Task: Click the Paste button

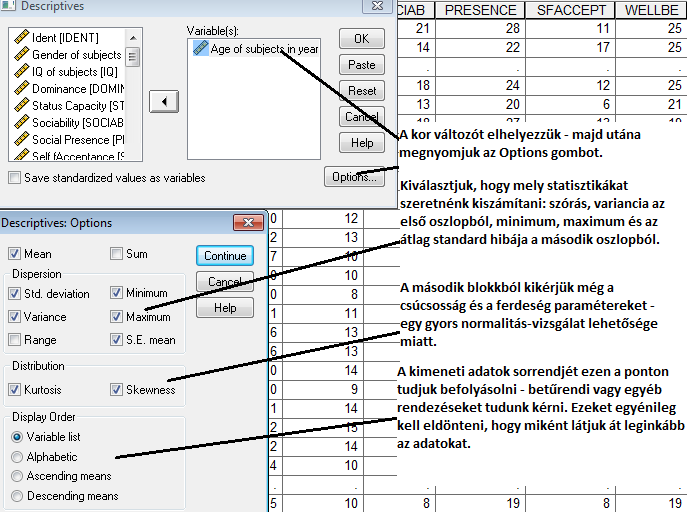Action: (361, 65)
